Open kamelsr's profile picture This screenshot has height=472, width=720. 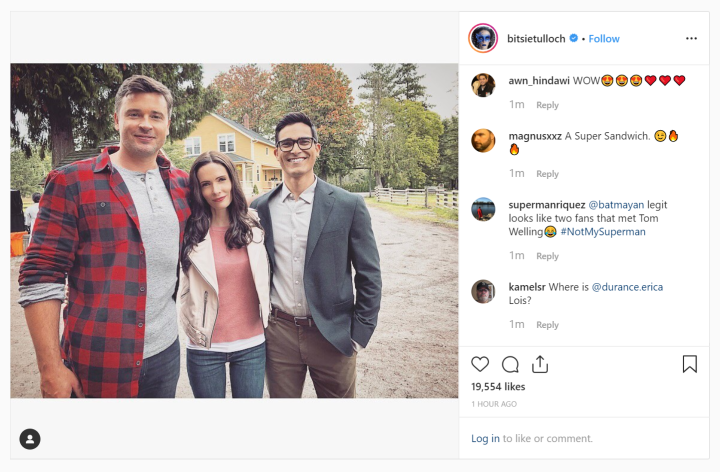click(x=483, y=291)
